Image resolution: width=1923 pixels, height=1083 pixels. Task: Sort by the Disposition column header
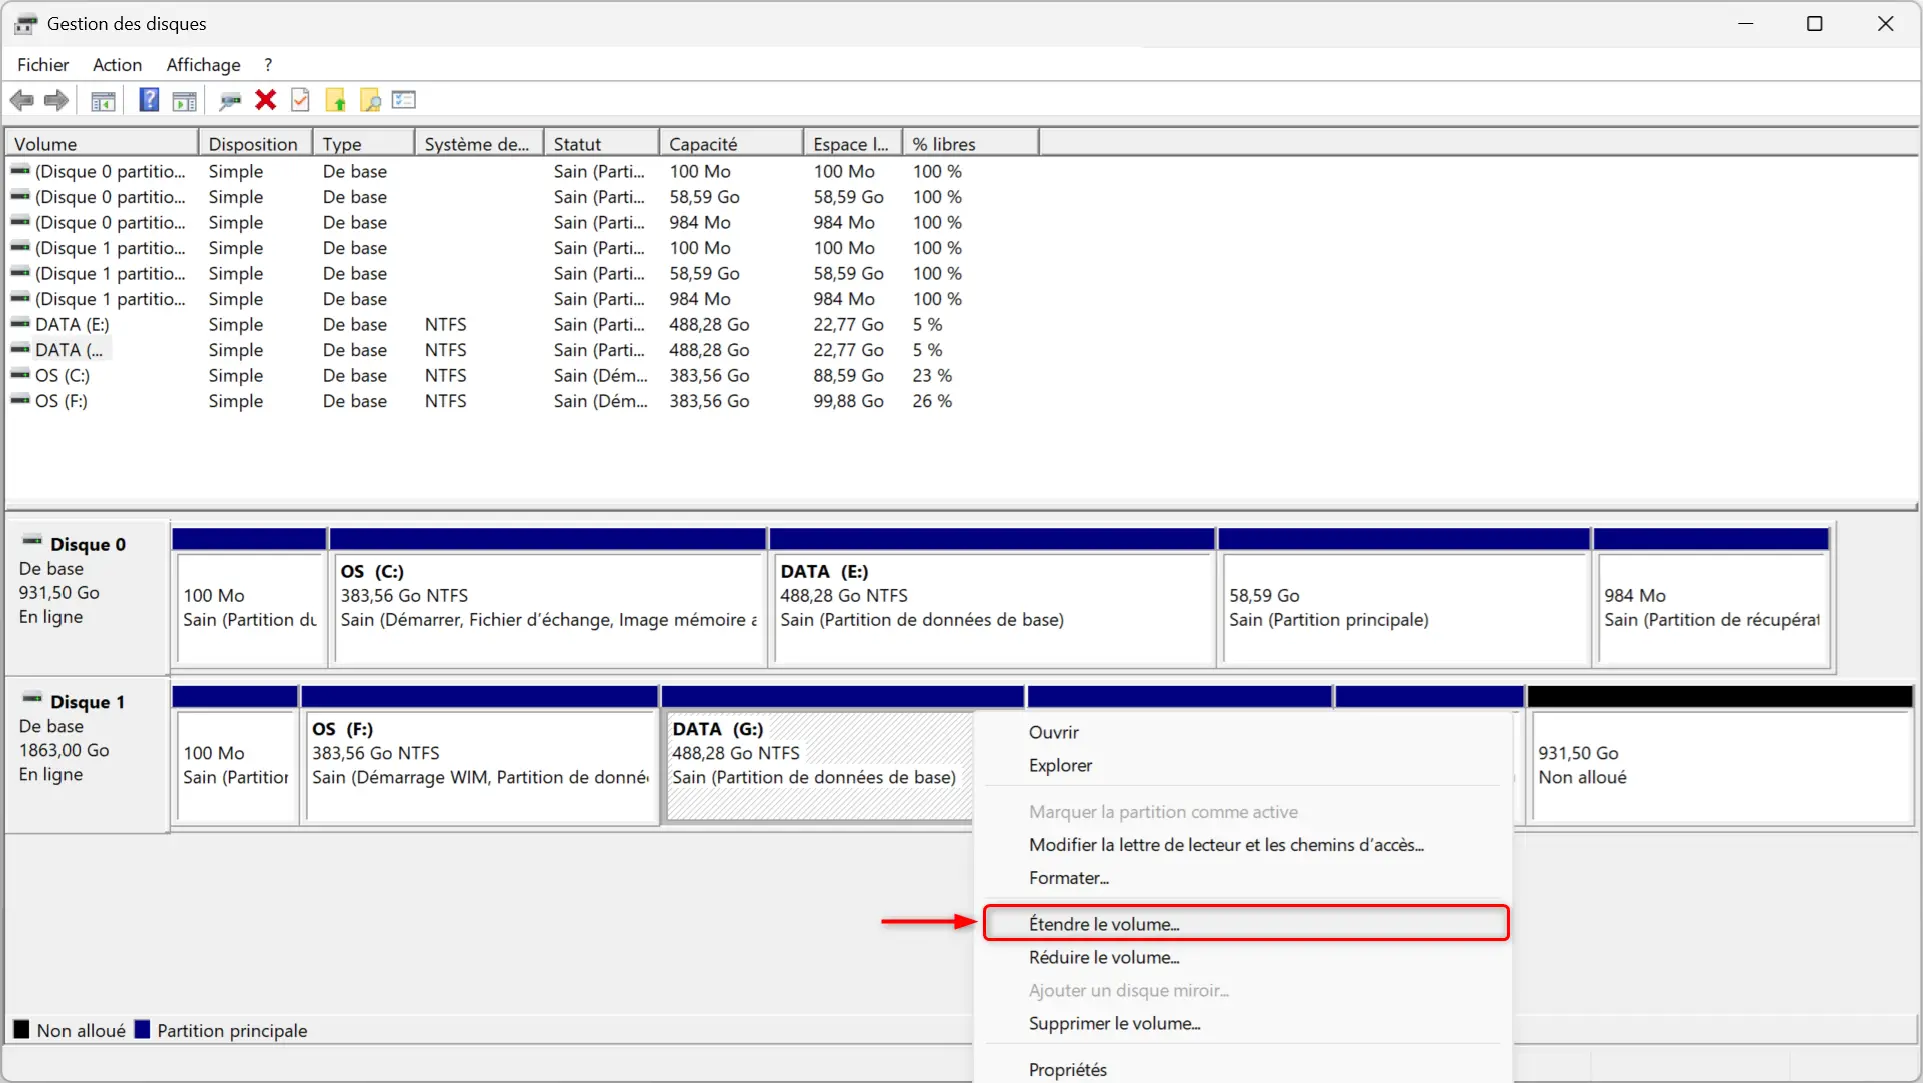point(256,144)
